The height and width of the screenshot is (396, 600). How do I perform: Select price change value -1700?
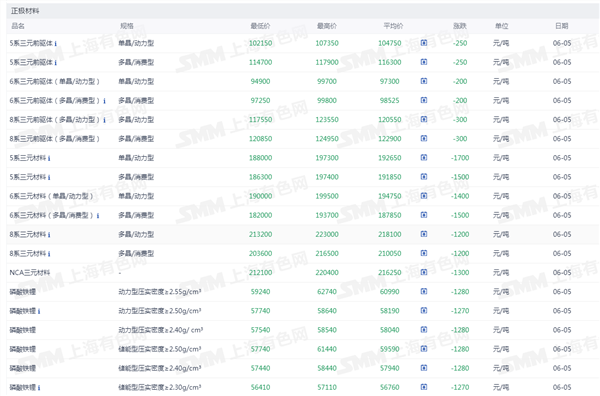click(460, 158)
